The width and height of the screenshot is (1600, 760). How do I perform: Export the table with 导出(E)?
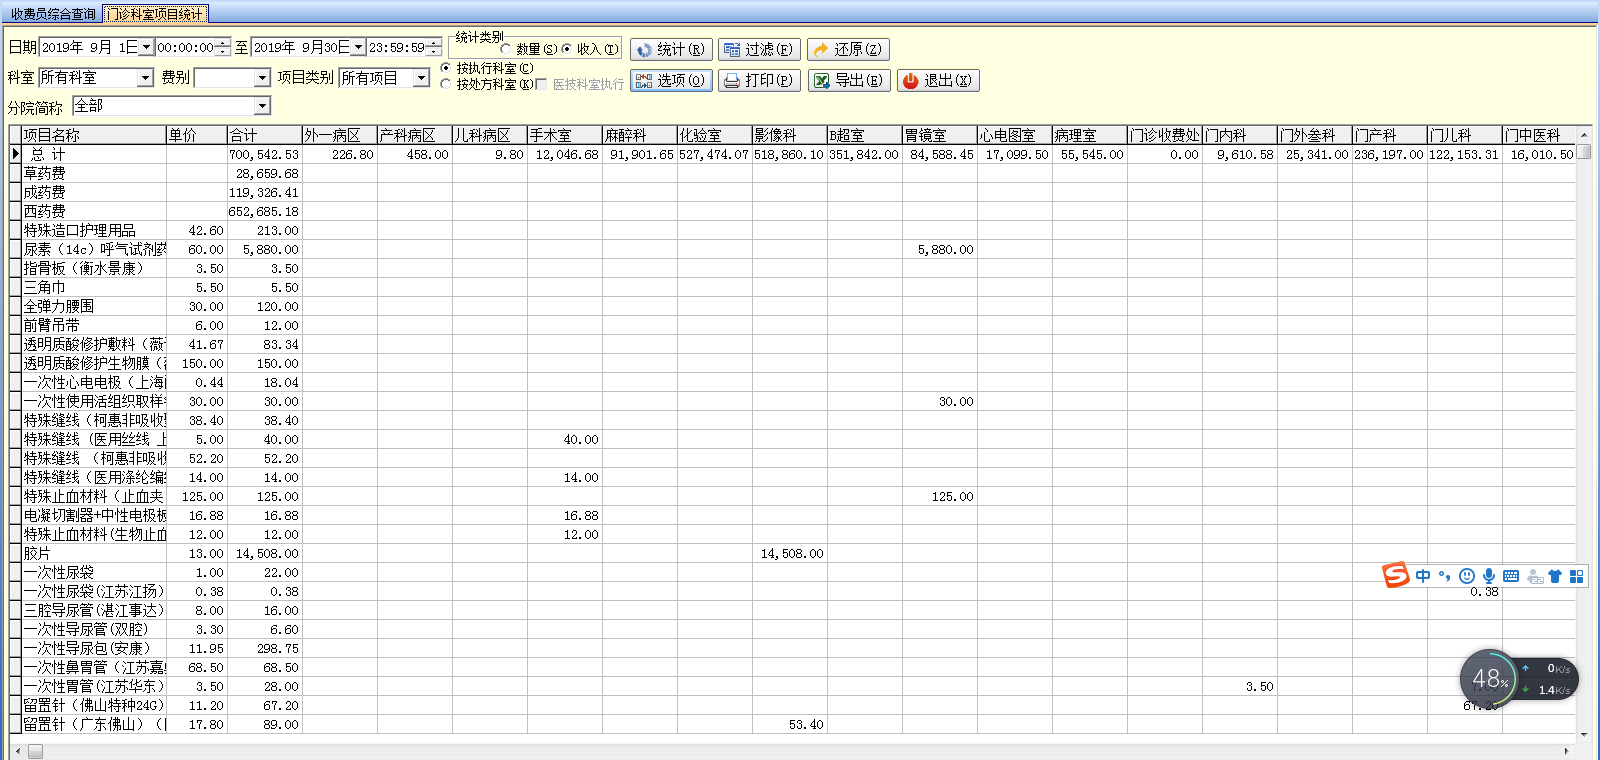pos(848,80)
